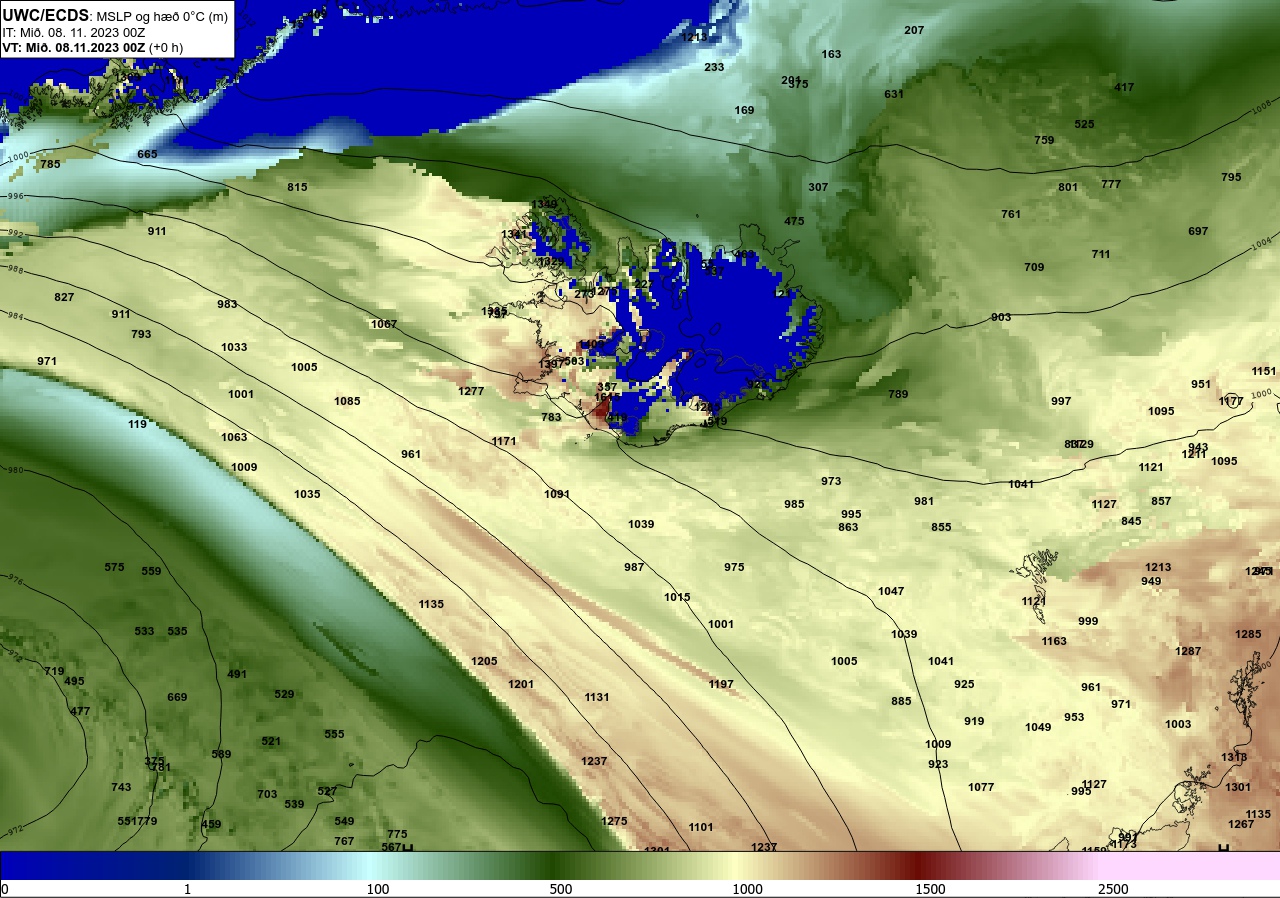Click the map value 1213
1280x898 pixels.
click(x=1158, y=567)
